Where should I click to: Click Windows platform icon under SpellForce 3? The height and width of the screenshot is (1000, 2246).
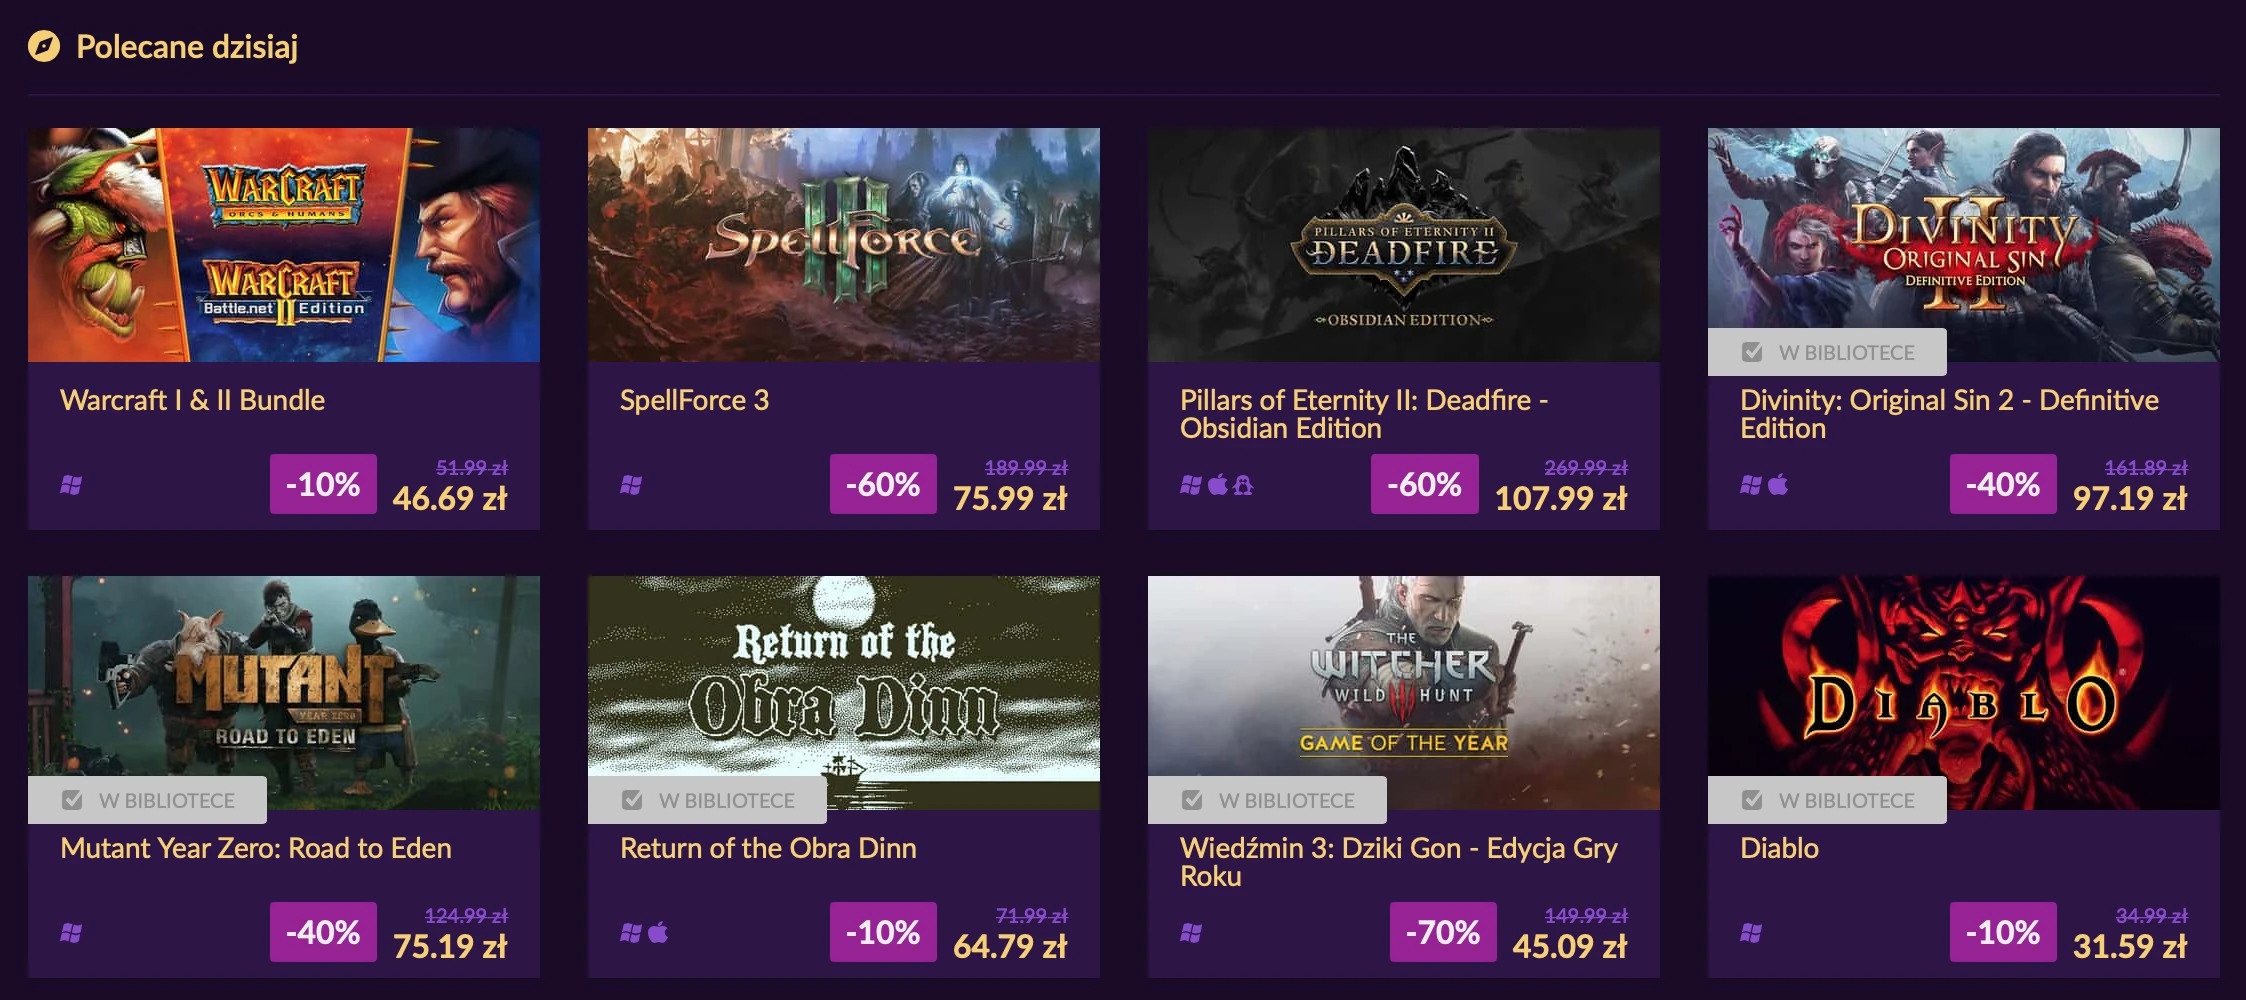tap(631, 485)
